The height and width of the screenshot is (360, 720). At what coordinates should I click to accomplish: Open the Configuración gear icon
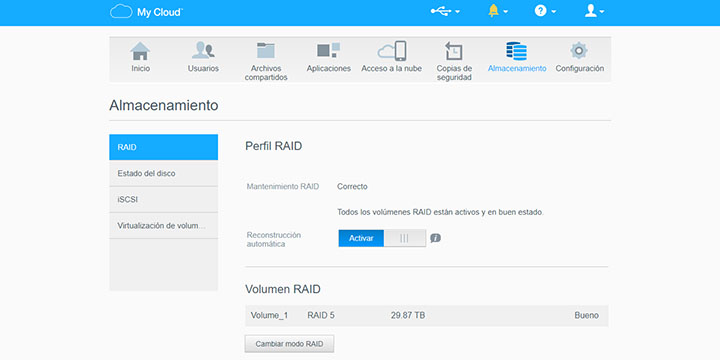point(579,51)
